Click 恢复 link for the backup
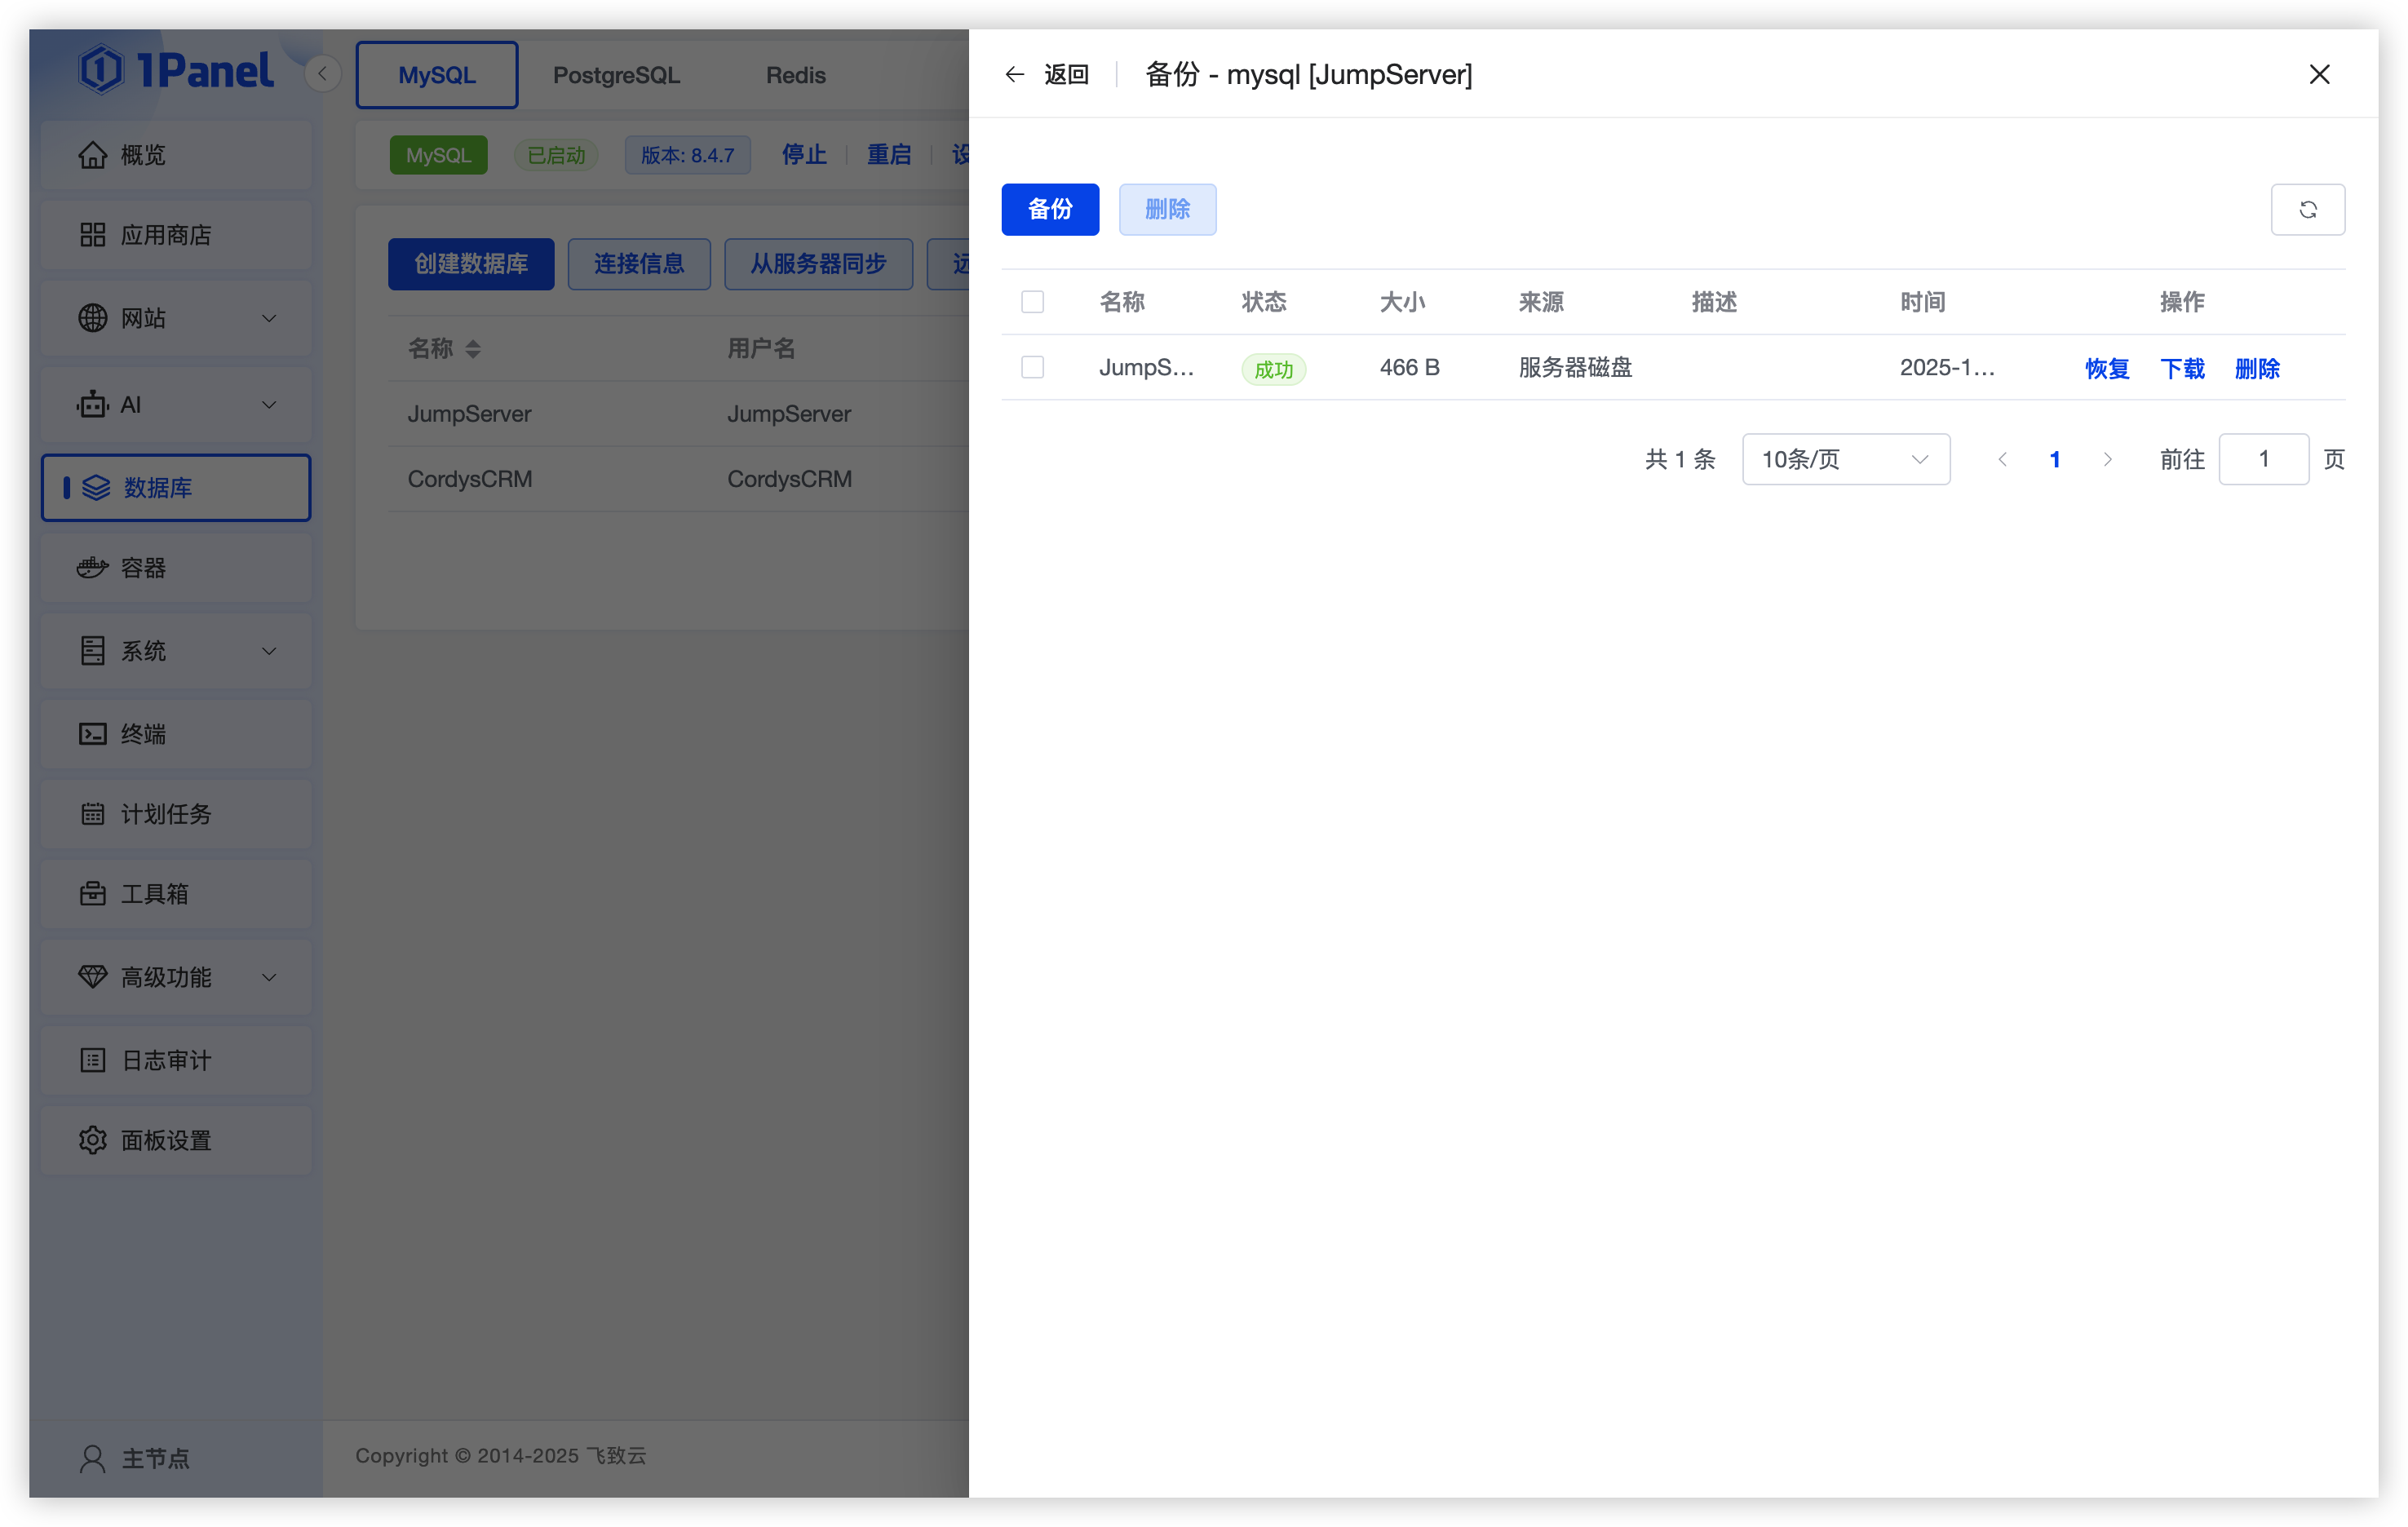This screenshot has width=2408, height=1527. [x=2106, y=369]
